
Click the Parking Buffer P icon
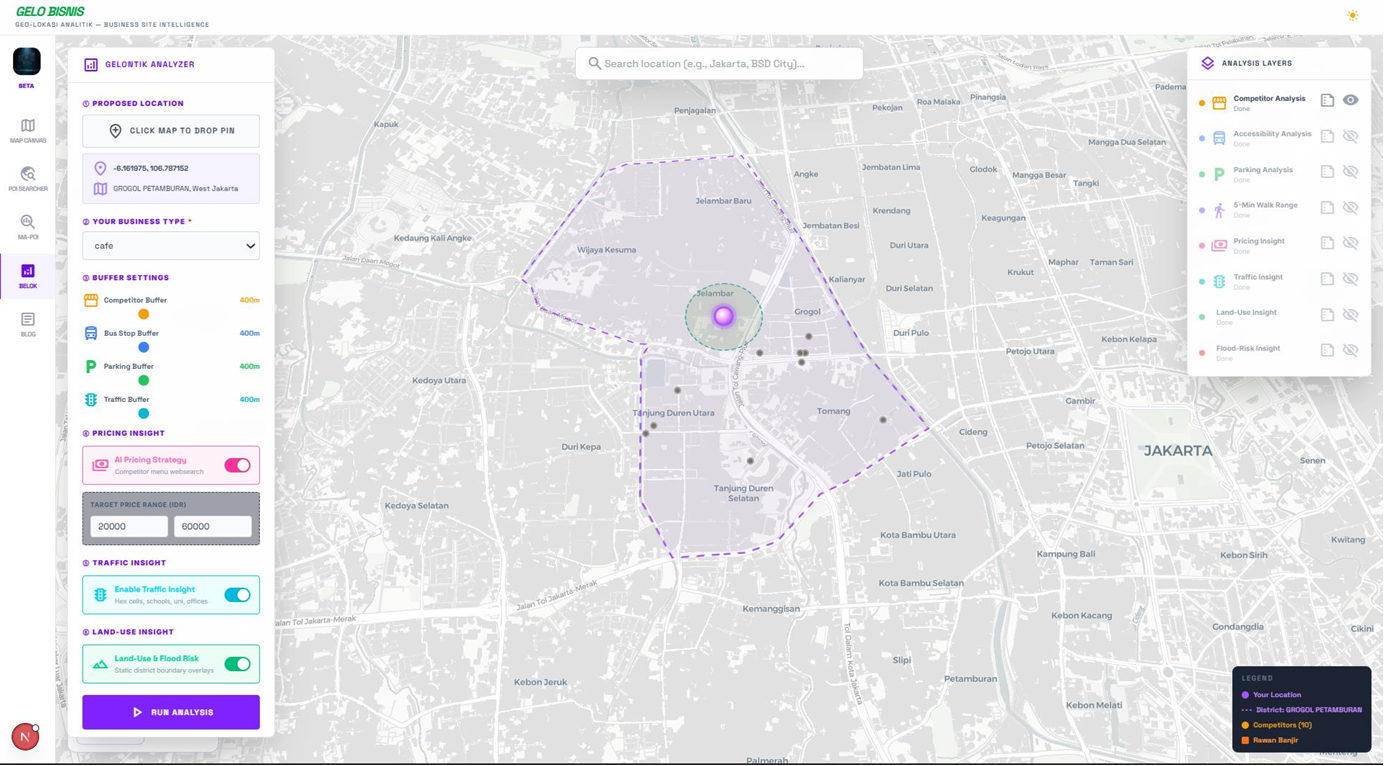coord(91,367)
